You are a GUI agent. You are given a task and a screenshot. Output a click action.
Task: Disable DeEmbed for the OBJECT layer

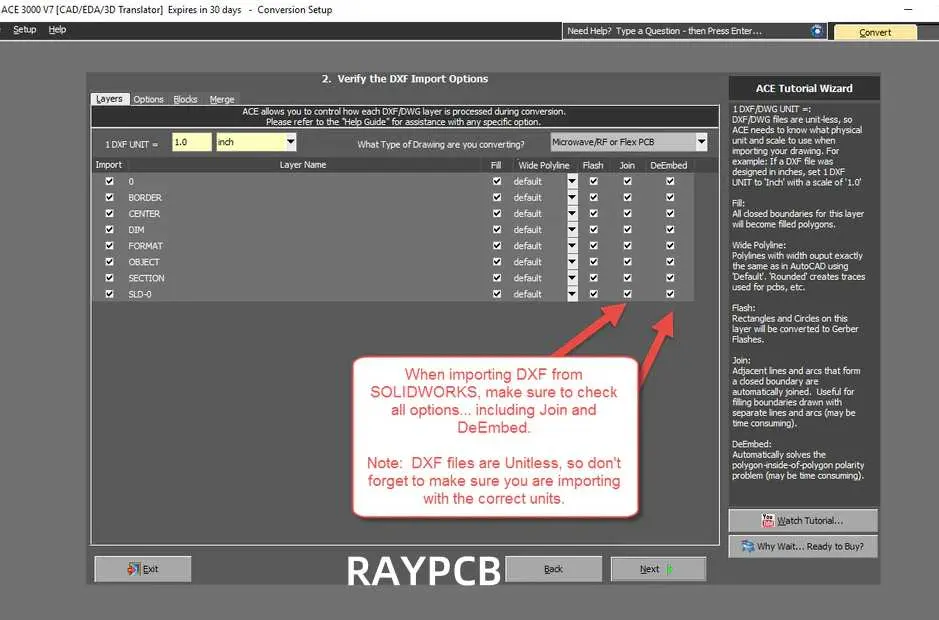click(x=670, y=262)
